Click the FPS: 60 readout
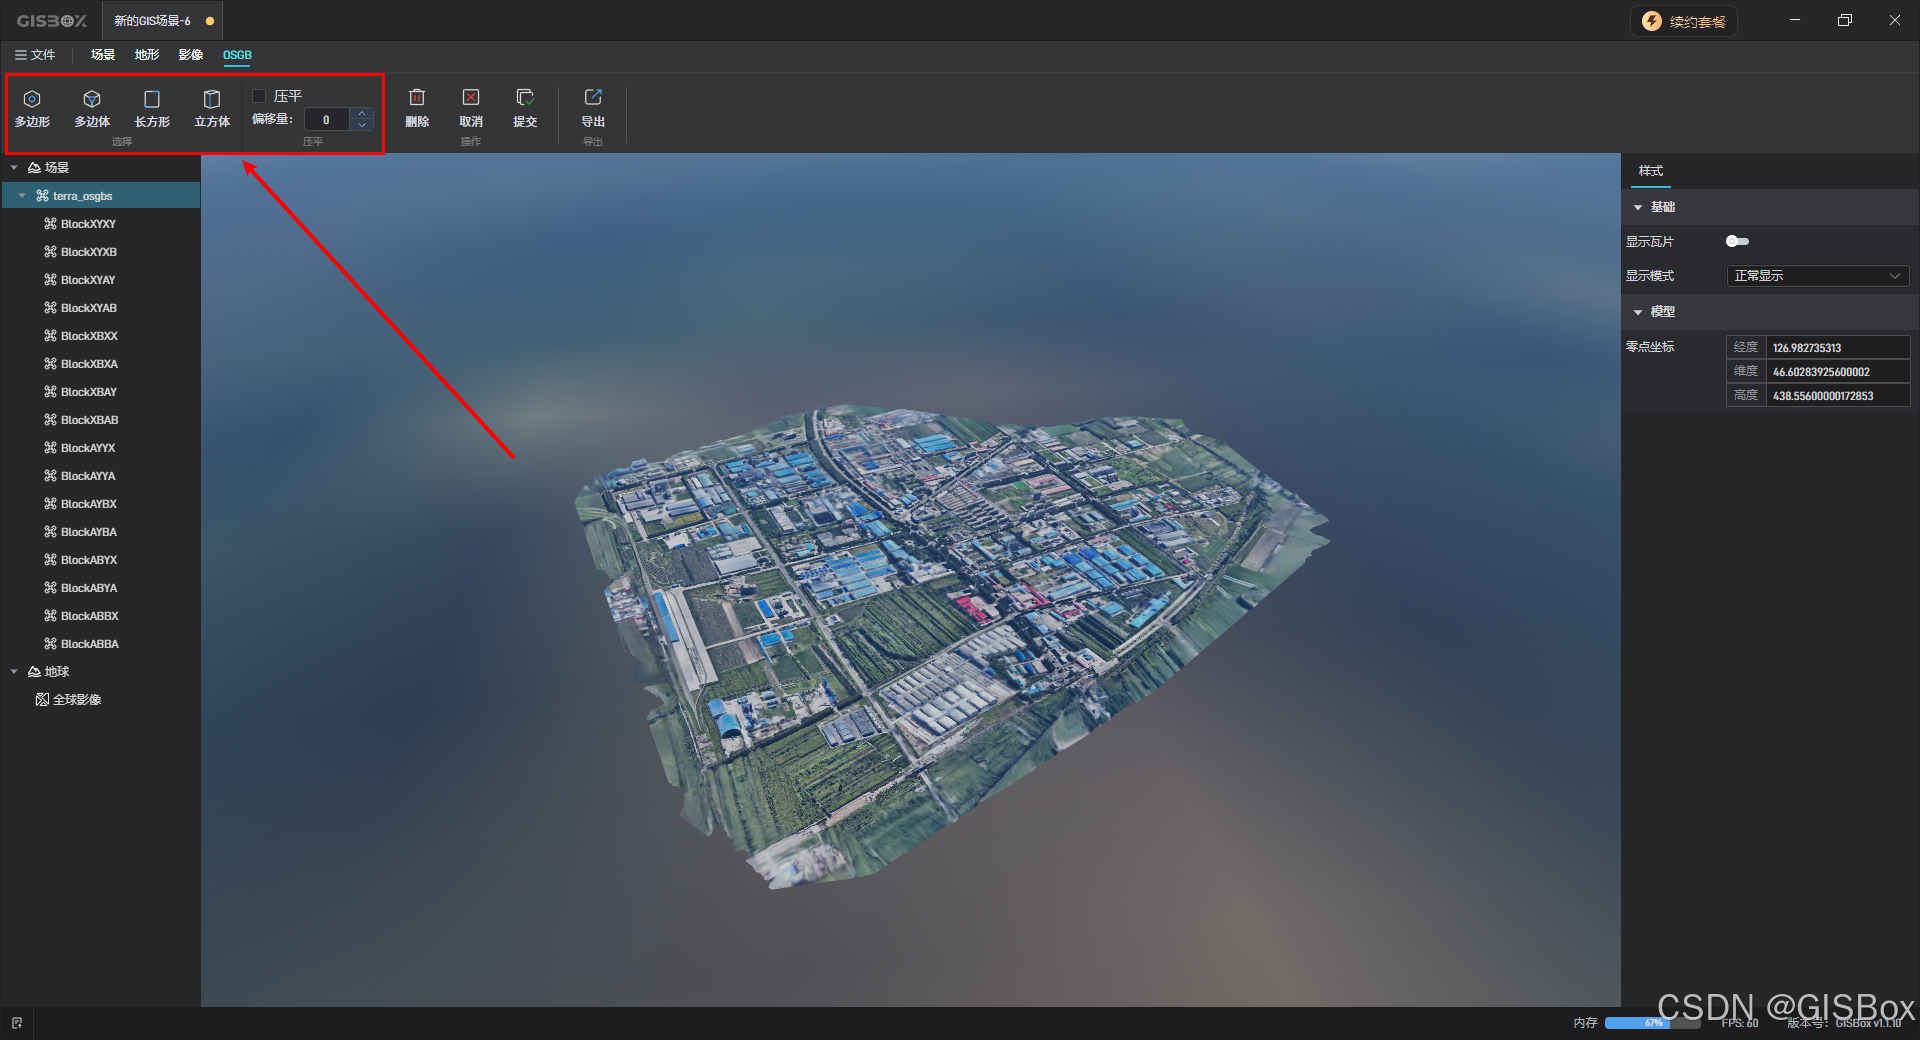The width and height of the screenshot is (1920, 1040). click(x=1739, y=1023)
